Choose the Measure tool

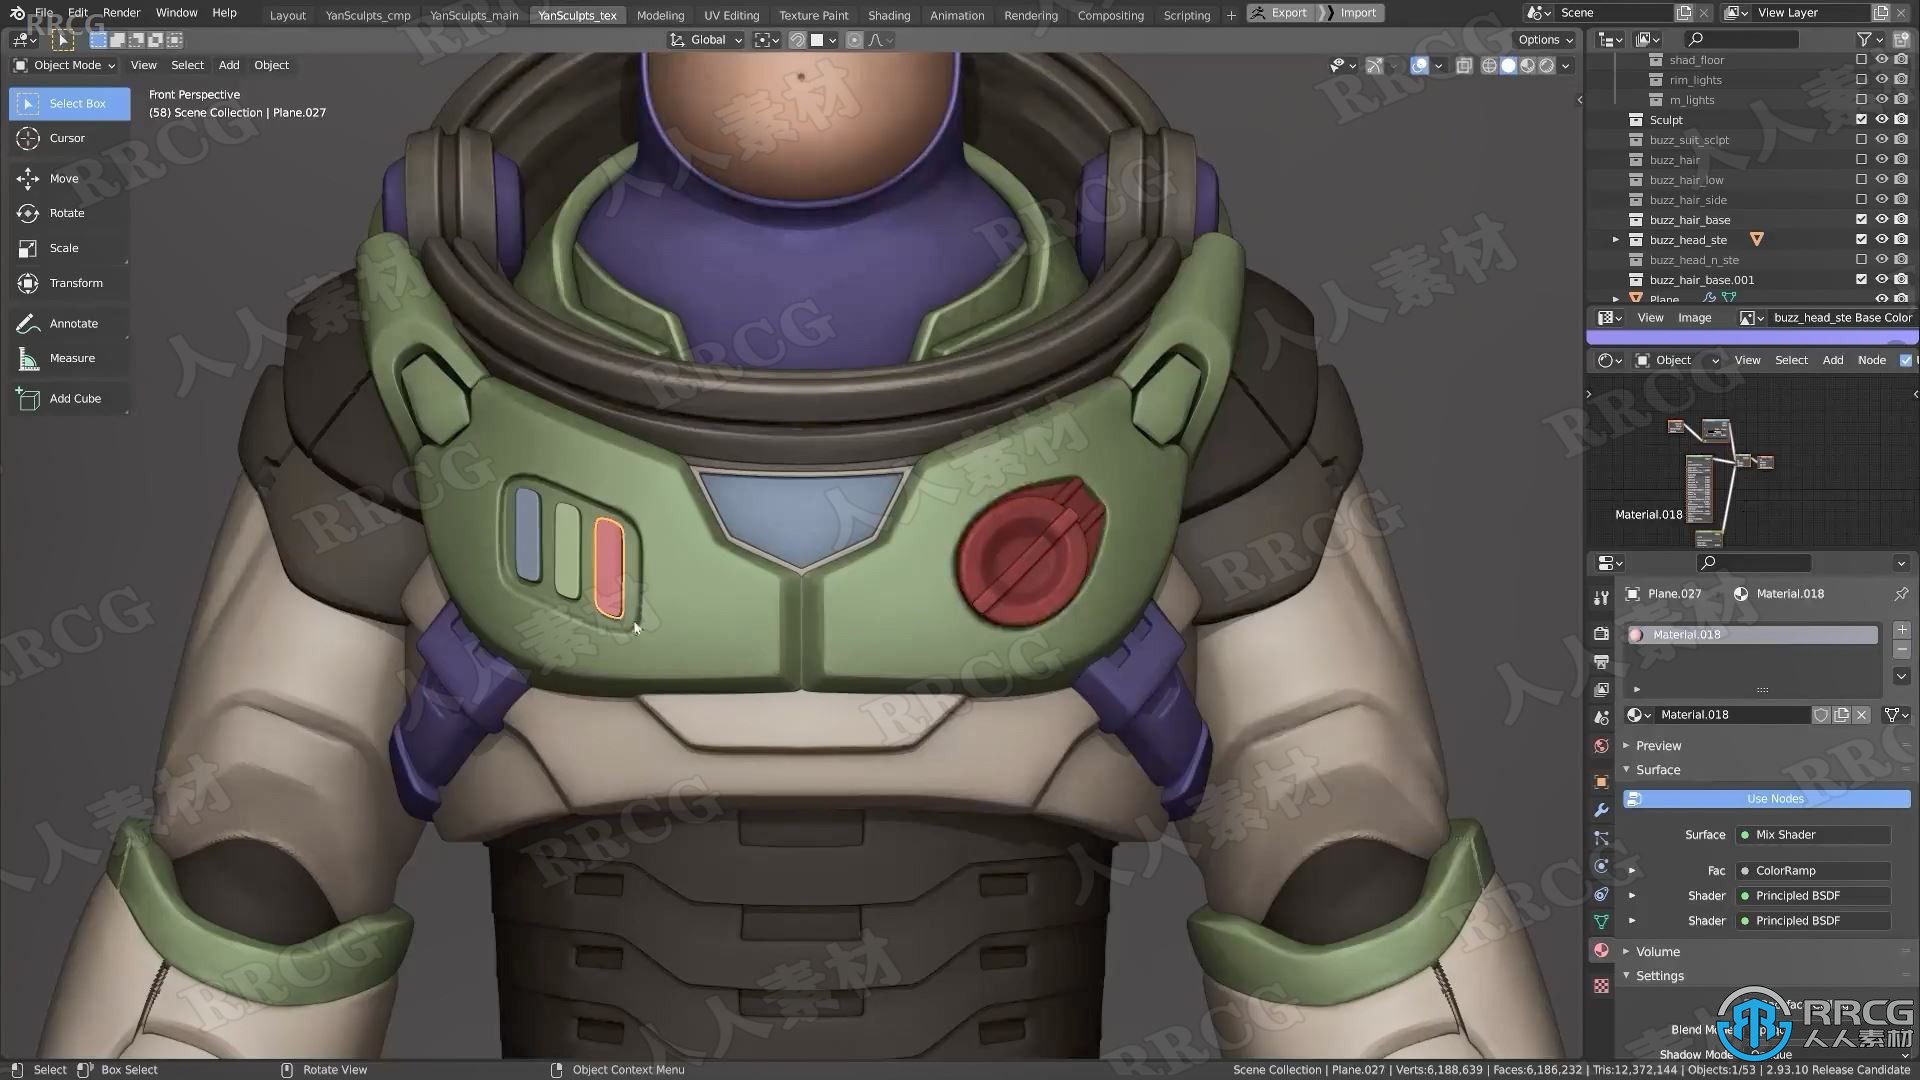tap(69, 358)
